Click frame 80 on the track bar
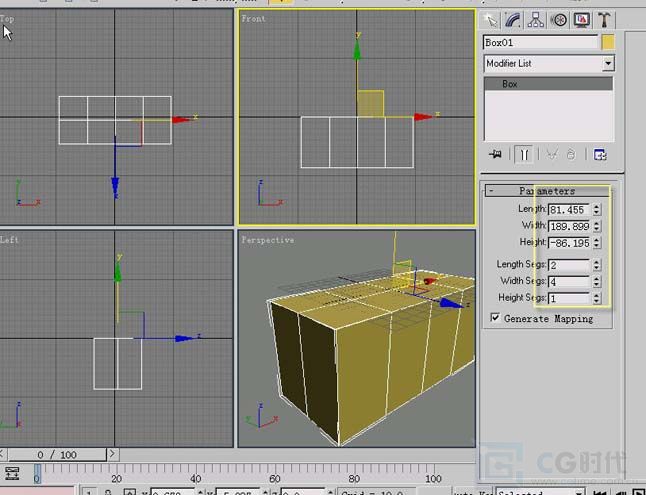646x495 pixels. click(354, 479)
